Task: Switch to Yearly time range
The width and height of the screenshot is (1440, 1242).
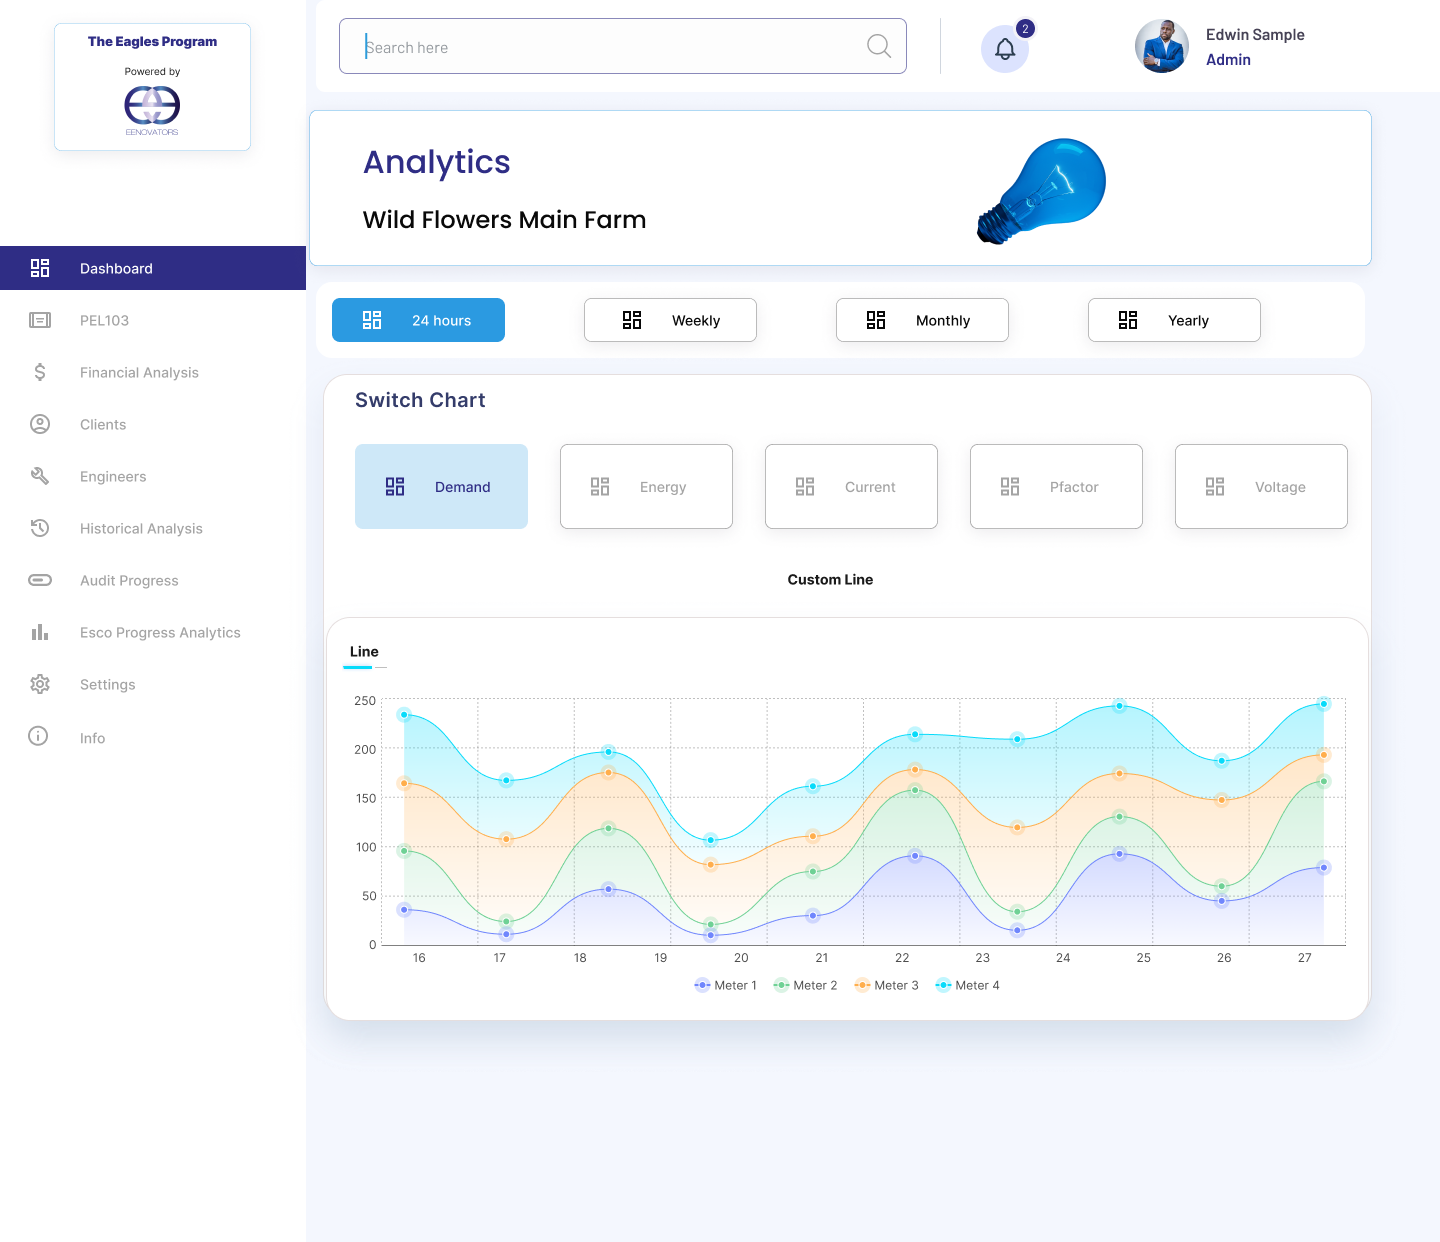Action: (x=1174, y=320)
